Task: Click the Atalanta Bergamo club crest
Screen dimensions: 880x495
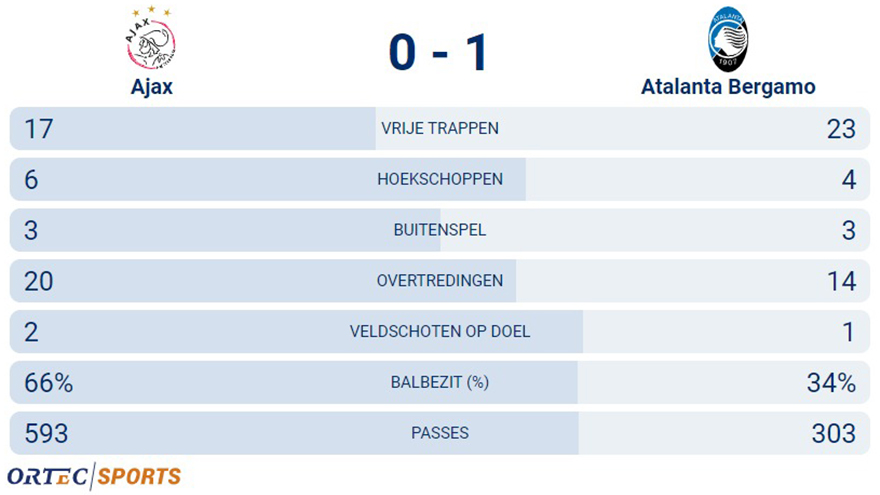Action: click(728, 39)
